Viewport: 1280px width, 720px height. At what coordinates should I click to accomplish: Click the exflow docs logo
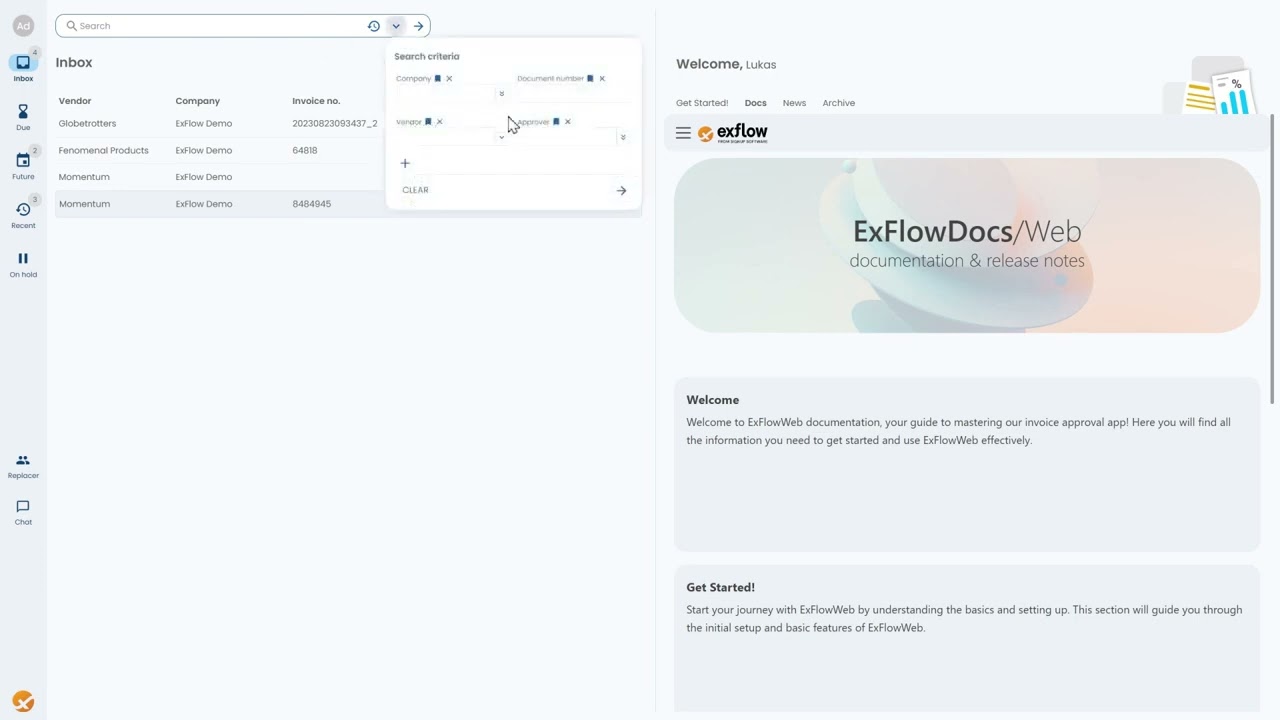[733, 133]
